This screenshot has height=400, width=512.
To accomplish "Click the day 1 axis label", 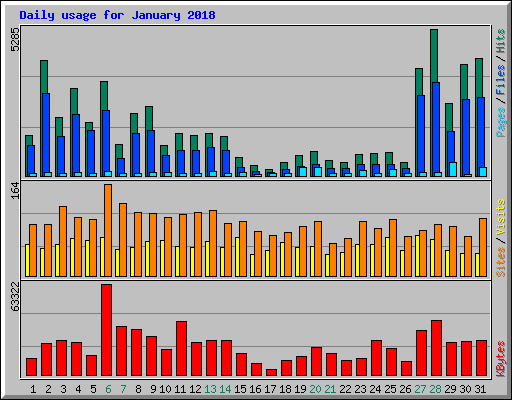I will point(33,389).
